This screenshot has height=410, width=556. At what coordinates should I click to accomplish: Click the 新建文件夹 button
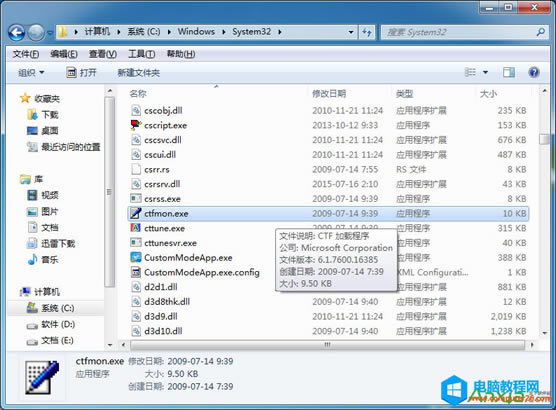pos(139,73)
